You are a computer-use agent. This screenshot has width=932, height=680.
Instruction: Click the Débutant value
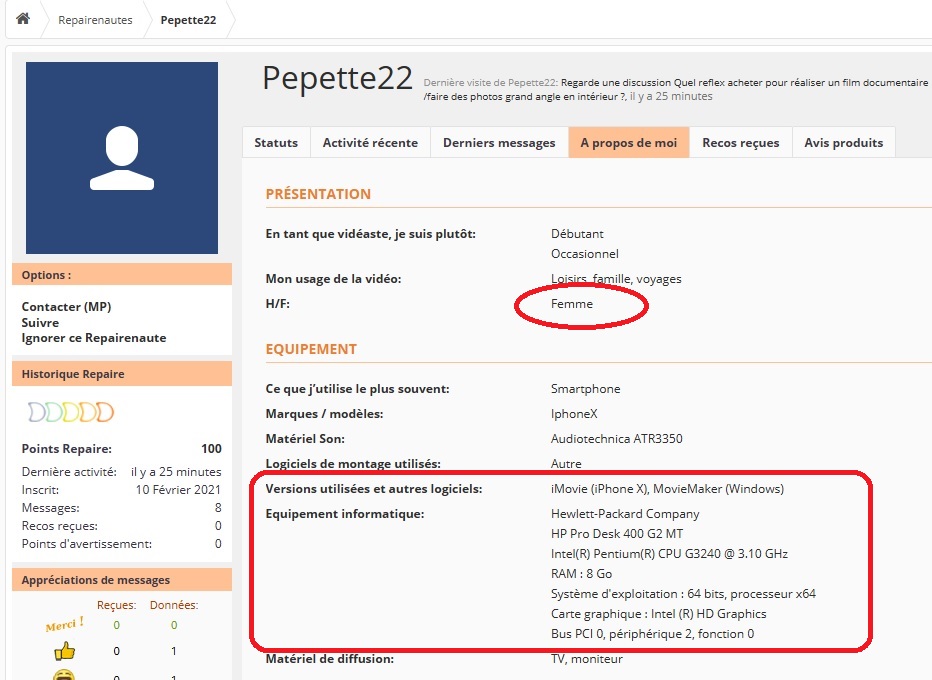click(577, 234)
